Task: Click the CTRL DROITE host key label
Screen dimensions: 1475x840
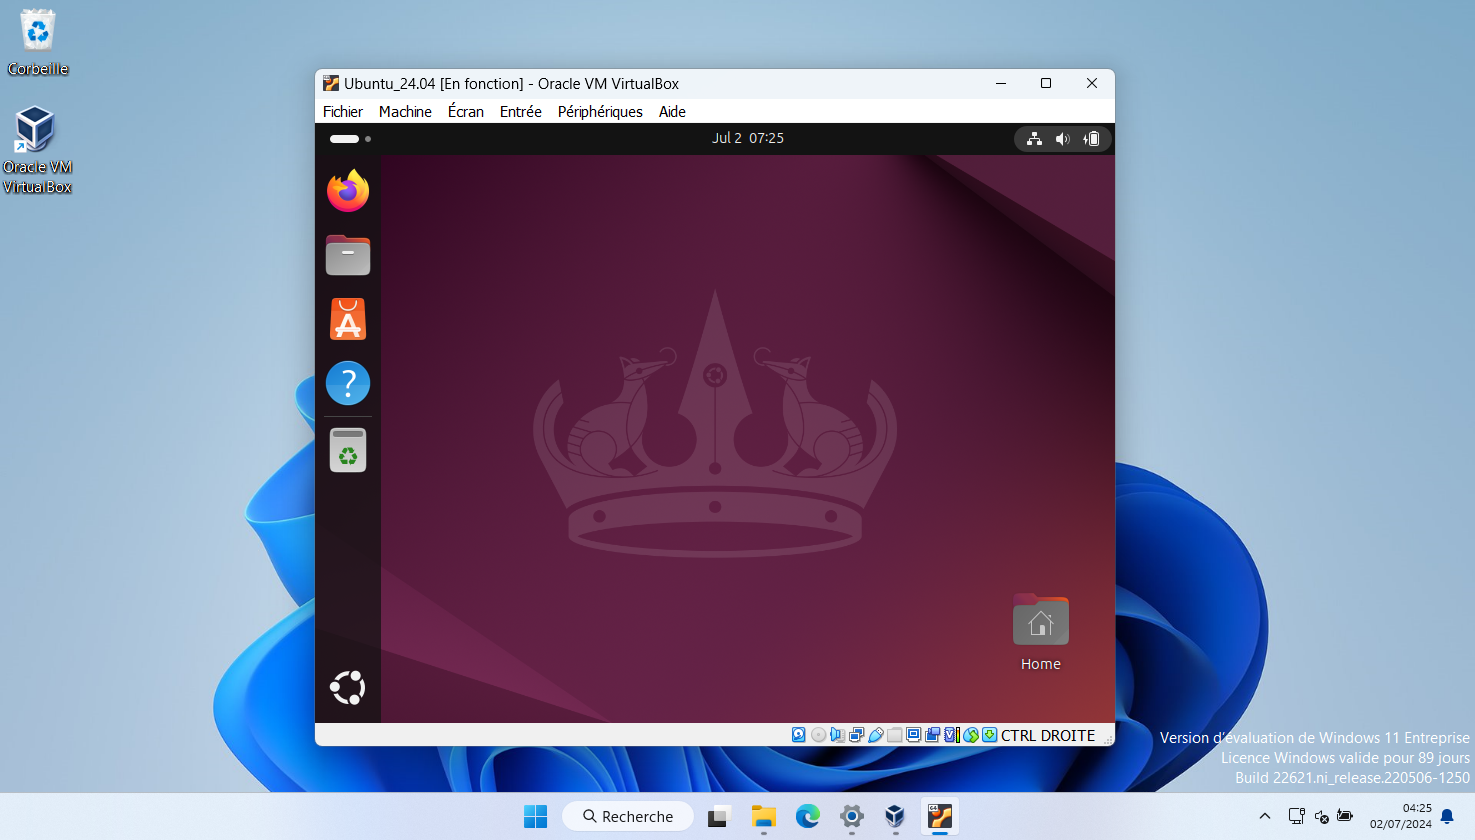Action: 1048,735
